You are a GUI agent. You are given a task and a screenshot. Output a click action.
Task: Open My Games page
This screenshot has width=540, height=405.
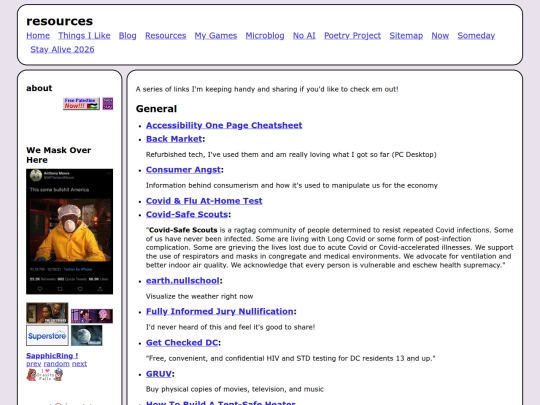point(216,35)
